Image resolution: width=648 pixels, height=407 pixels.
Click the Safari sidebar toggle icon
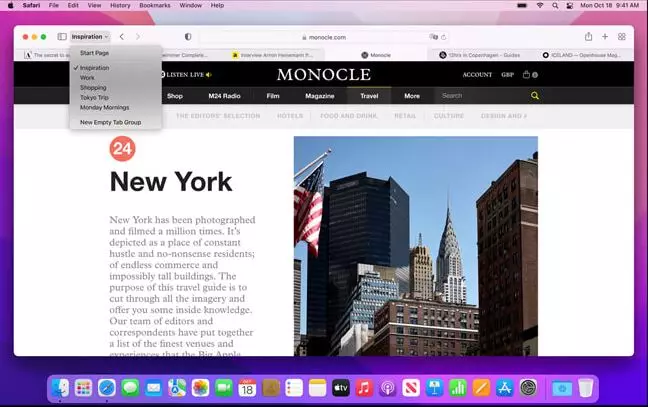62,37
